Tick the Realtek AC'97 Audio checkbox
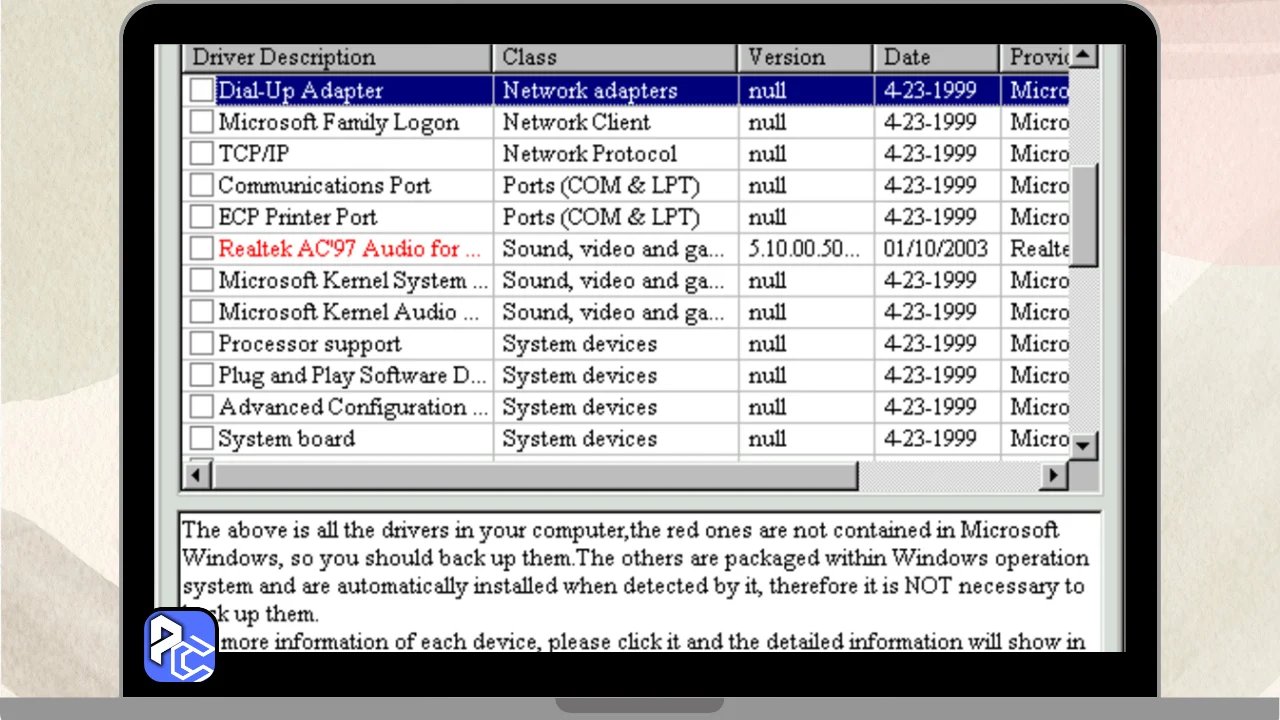Viewport: 1280px width, 720px height. click(202, 249)
